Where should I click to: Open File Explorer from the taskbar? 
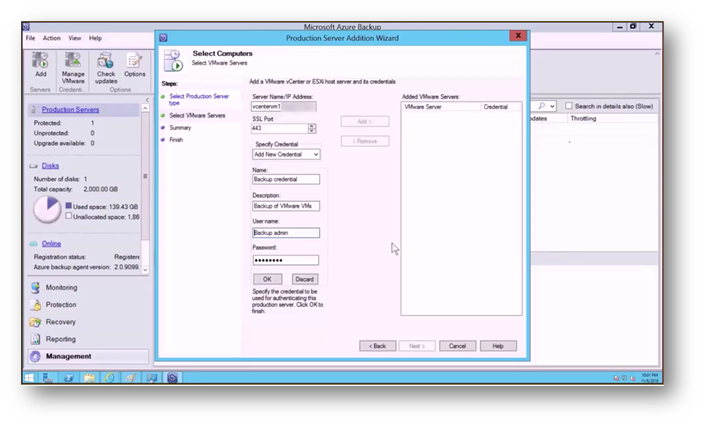click(x=89, y=378)
